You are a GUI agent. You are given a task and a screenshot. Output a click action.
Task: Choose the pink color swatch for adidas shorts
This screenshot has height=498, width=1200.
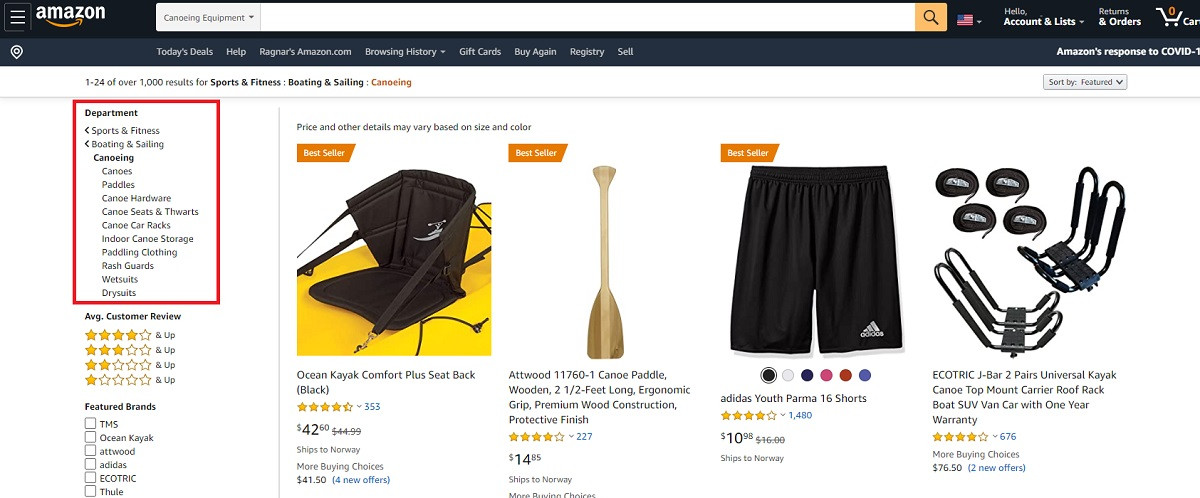point(826,375)
